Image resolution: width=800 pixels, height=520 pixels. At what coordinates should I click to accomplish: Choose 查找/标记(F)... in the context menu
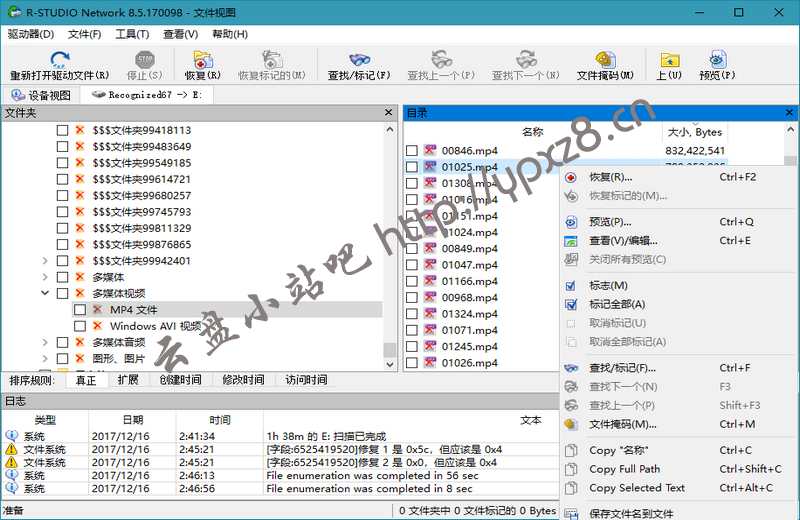[678, 368]
